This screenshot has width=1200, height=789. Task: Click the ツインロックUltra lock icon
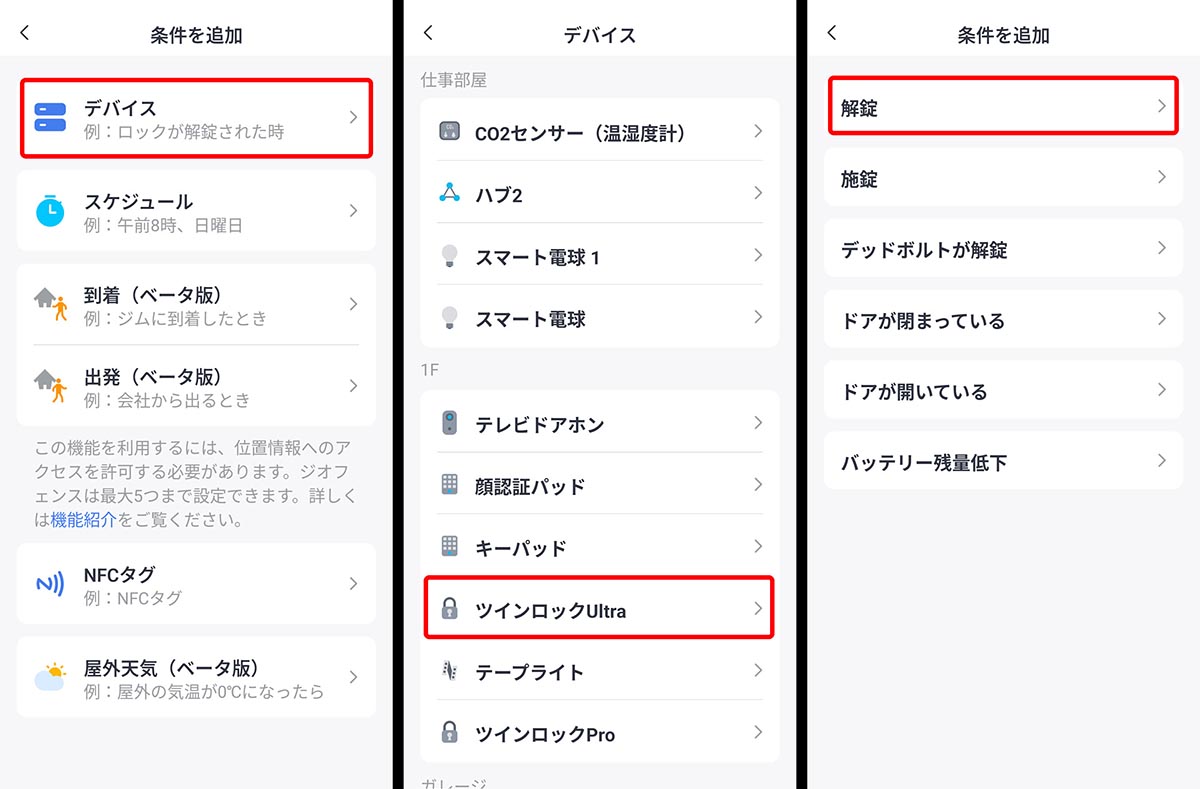click(450, 609)
